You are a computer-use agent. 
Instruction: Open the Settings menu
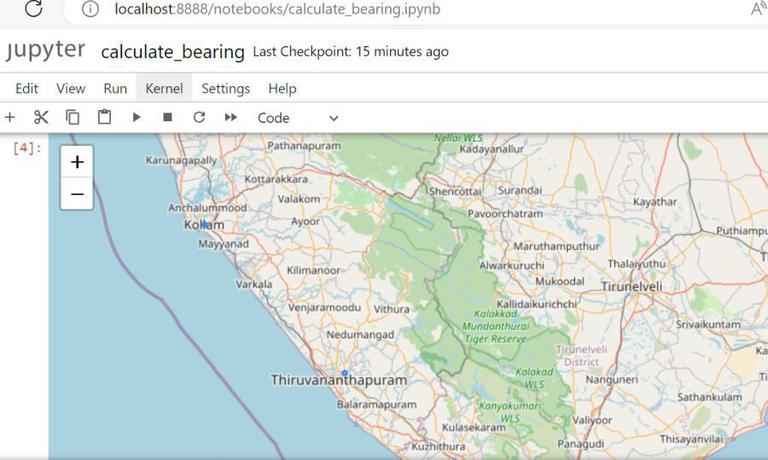[x=226, y=88]
